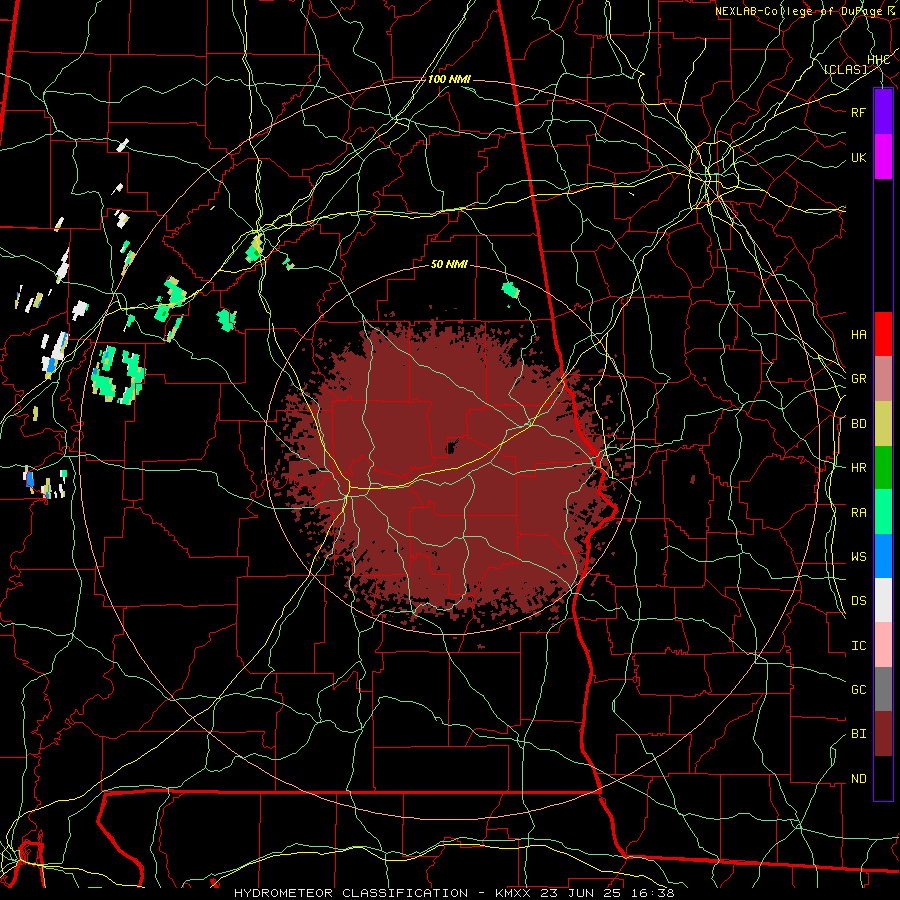The width and height of the screenshot is (900, 900).
Task: Click the DS legend label
Action: point(858,601)
